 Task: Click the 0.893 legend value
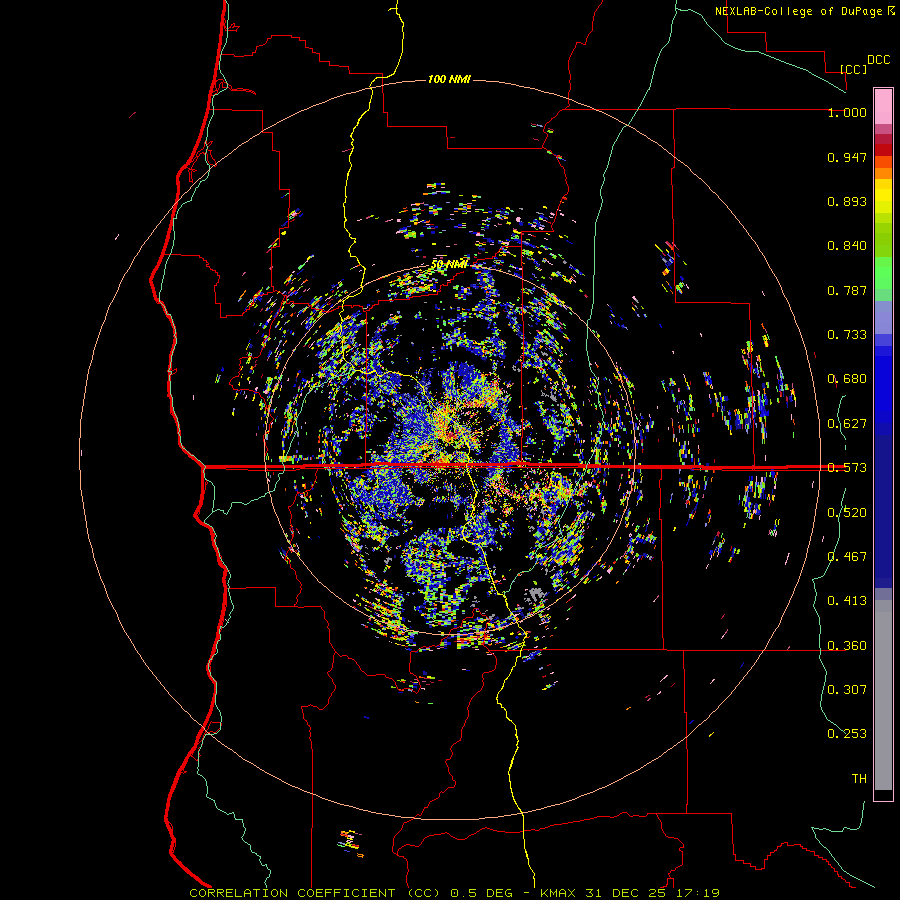[847, 201]
